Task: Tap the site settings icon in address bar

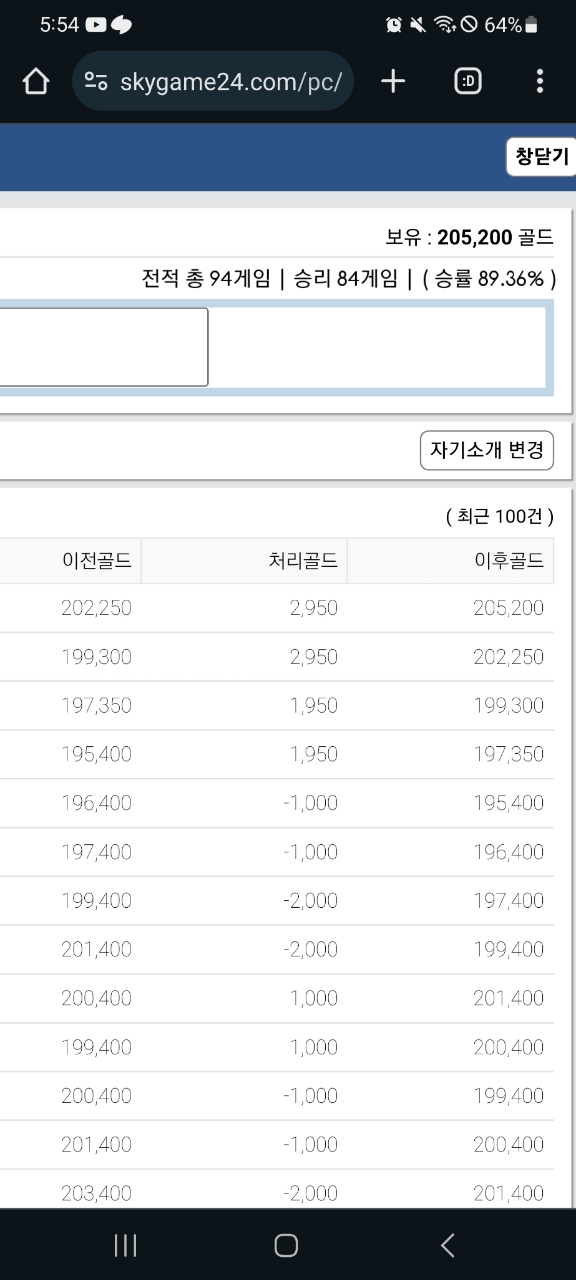Action: [96, 82]
